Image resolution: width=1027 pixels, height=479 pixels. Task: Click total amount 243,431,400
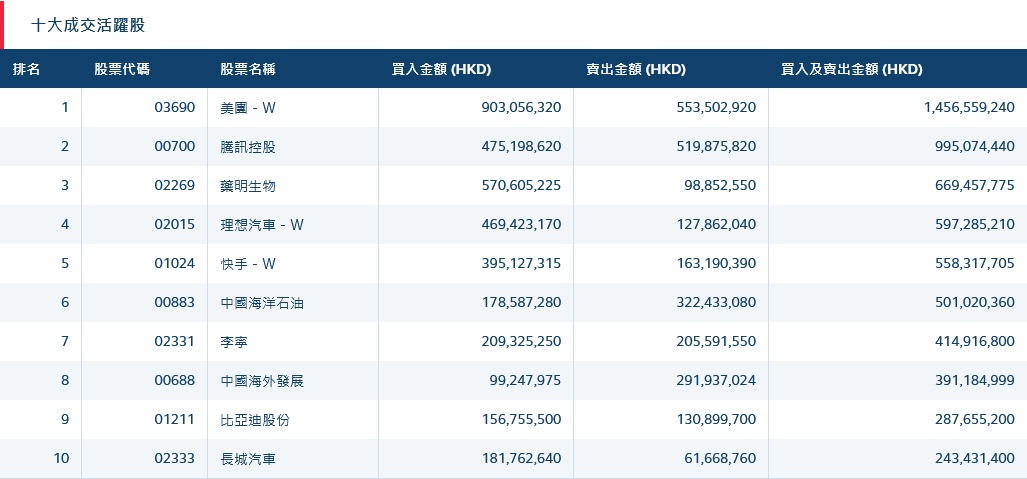(x=975, y=459)
